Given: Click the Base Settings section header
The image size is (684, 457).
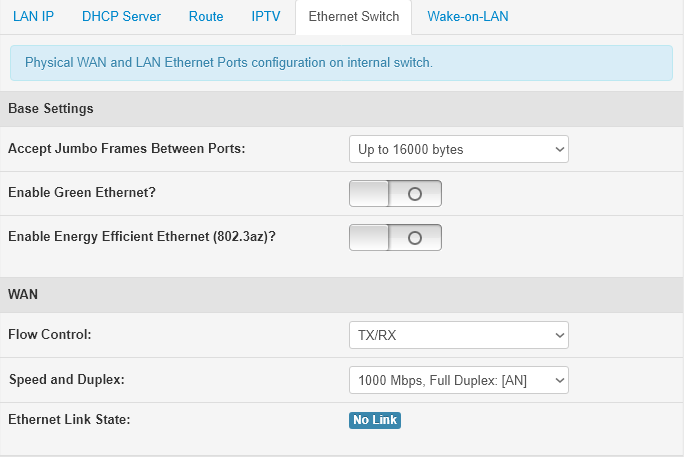Looking at the screenshot, I should (51, 108).
